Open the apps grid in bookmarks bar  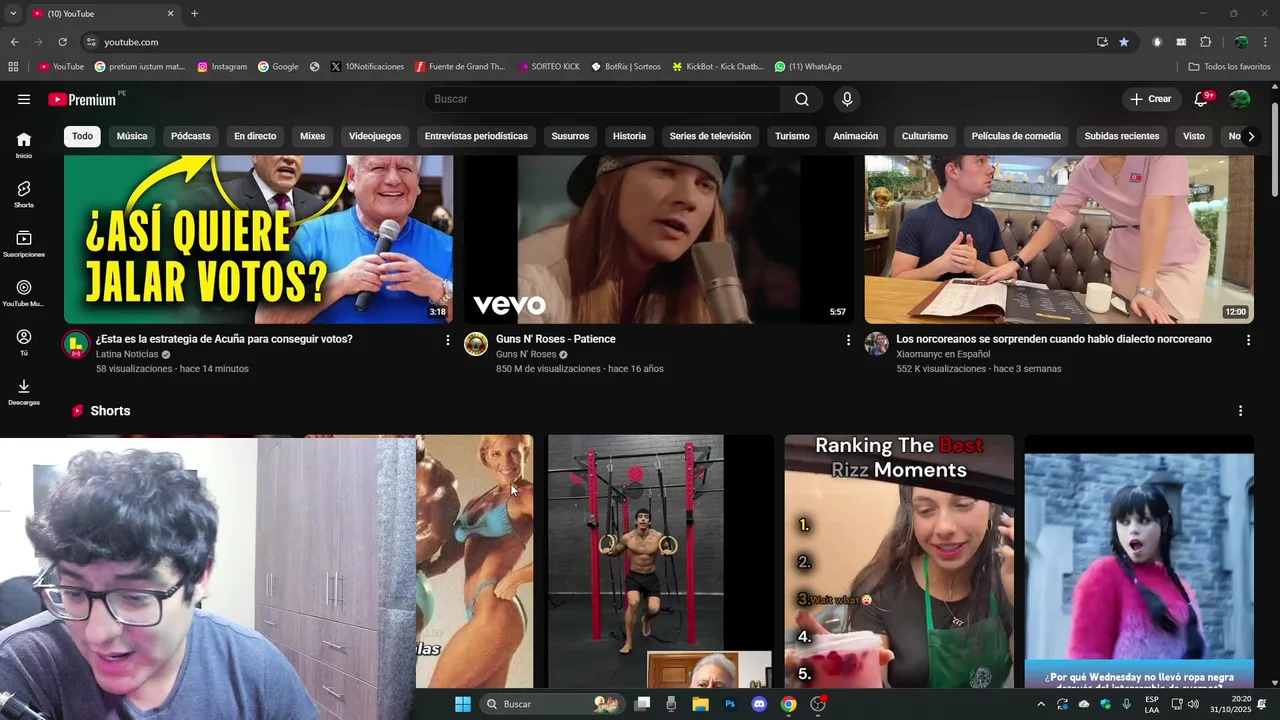click(x=13, y=67)
